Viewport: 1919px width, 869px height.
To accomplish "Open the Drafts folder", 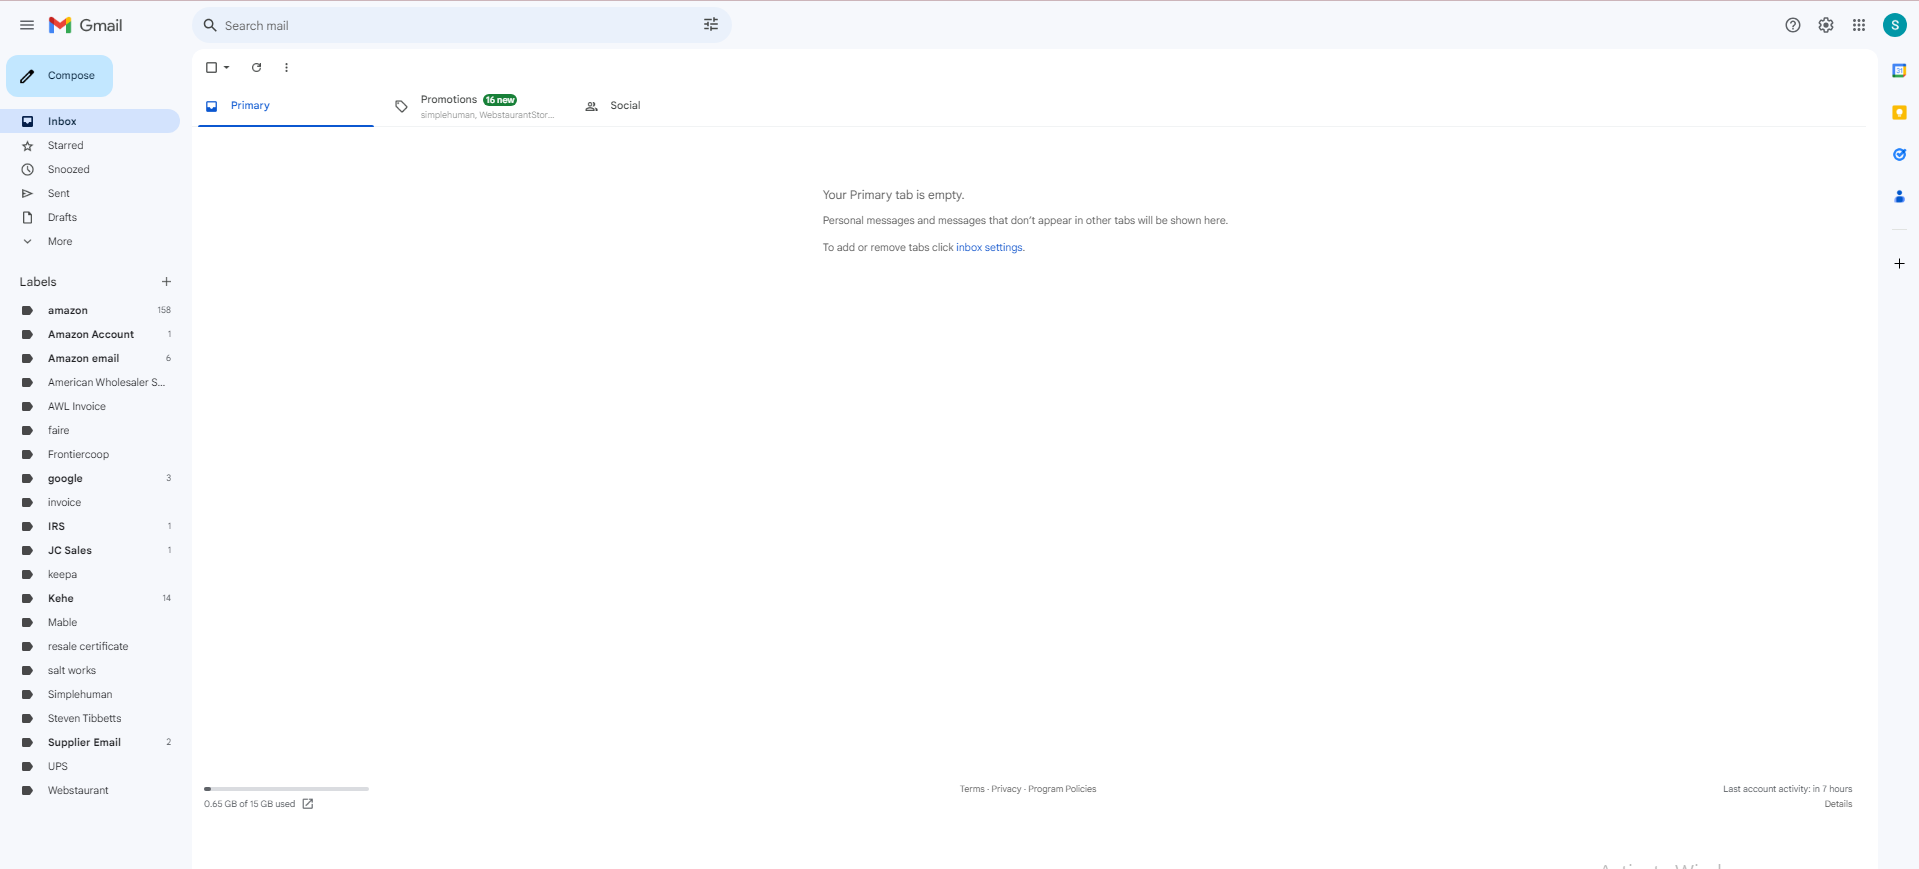I will pyautogui.click(x=90, y=217).
